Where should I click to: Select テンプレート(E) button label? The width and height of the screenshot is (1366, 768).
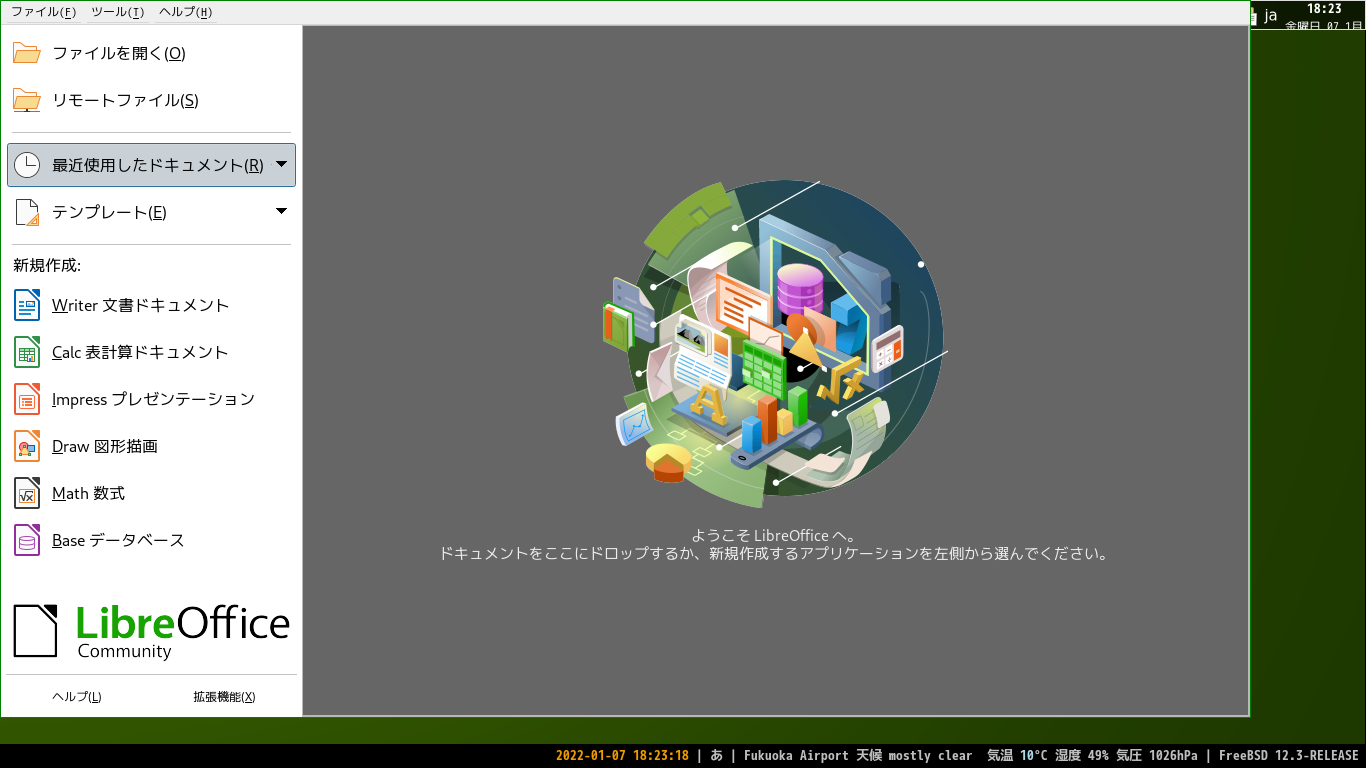(x=109, y=212)
